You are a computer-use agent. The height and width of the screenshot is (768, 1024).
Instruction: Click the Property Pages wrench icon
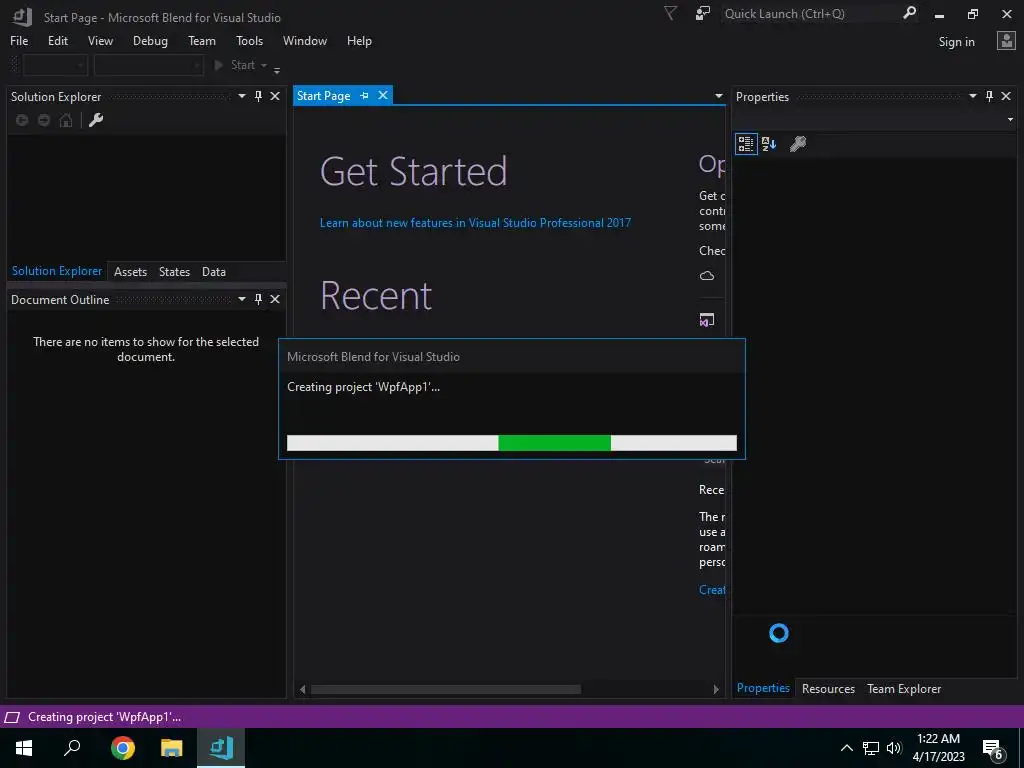798,144
